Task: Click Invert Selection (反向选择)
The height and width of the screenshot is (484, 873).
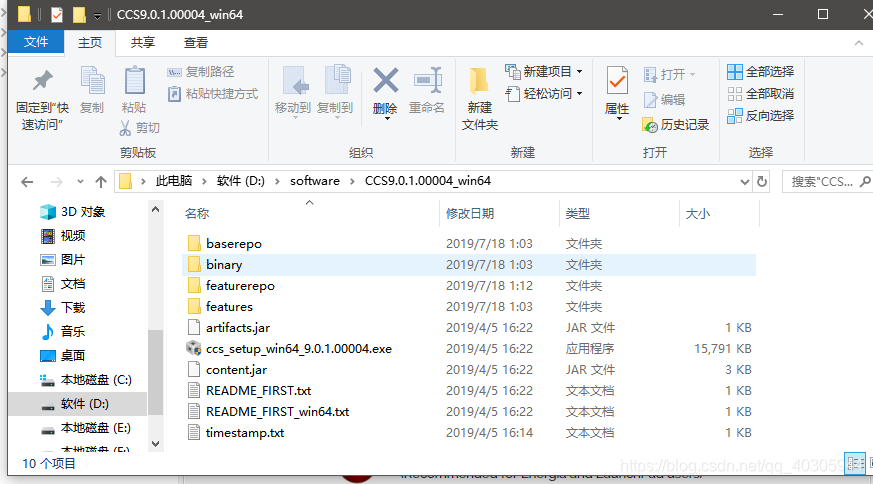Action: point(761,116)
